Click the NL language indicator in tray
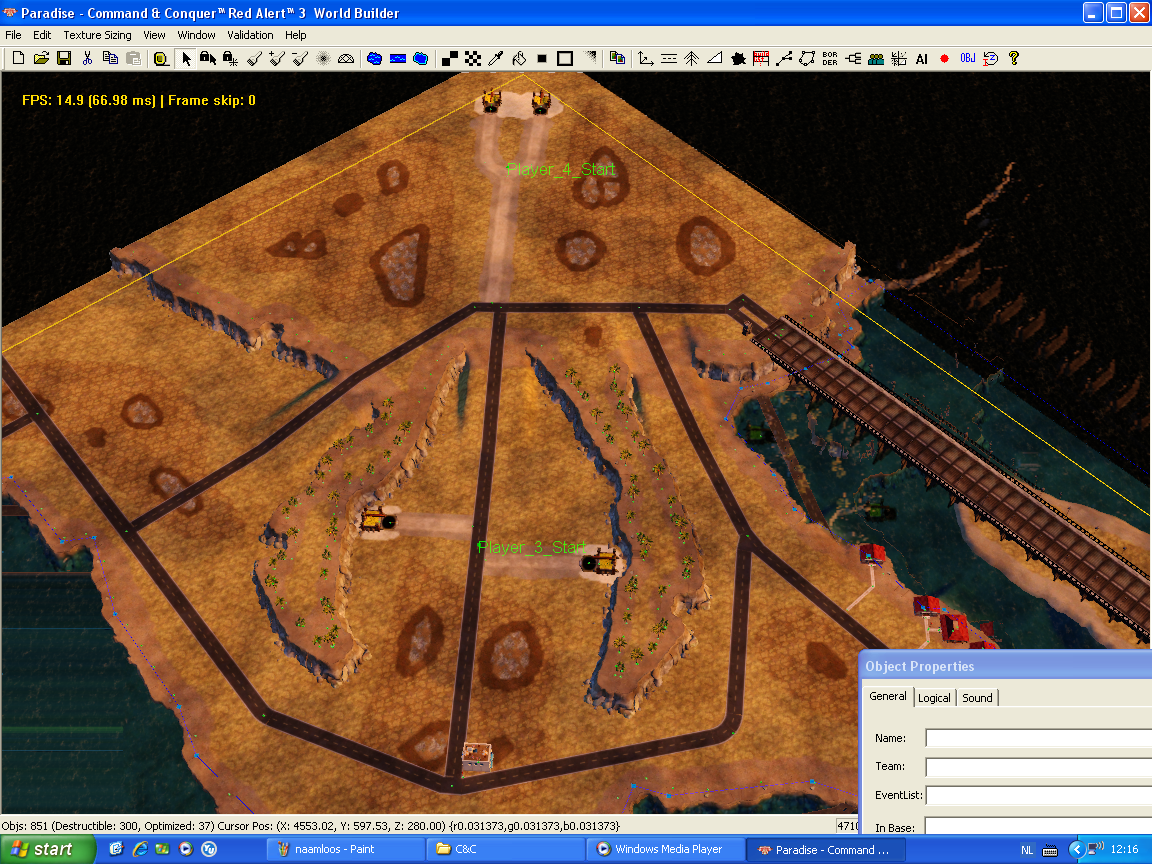1152x864 pixels. coord(1026,850)
